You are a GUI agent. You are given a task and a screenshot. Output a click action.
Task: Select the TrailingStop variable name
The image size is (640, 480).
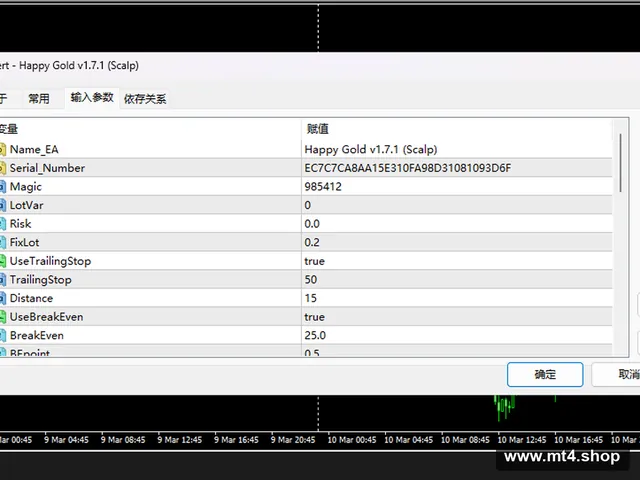(x=40, y=280)
